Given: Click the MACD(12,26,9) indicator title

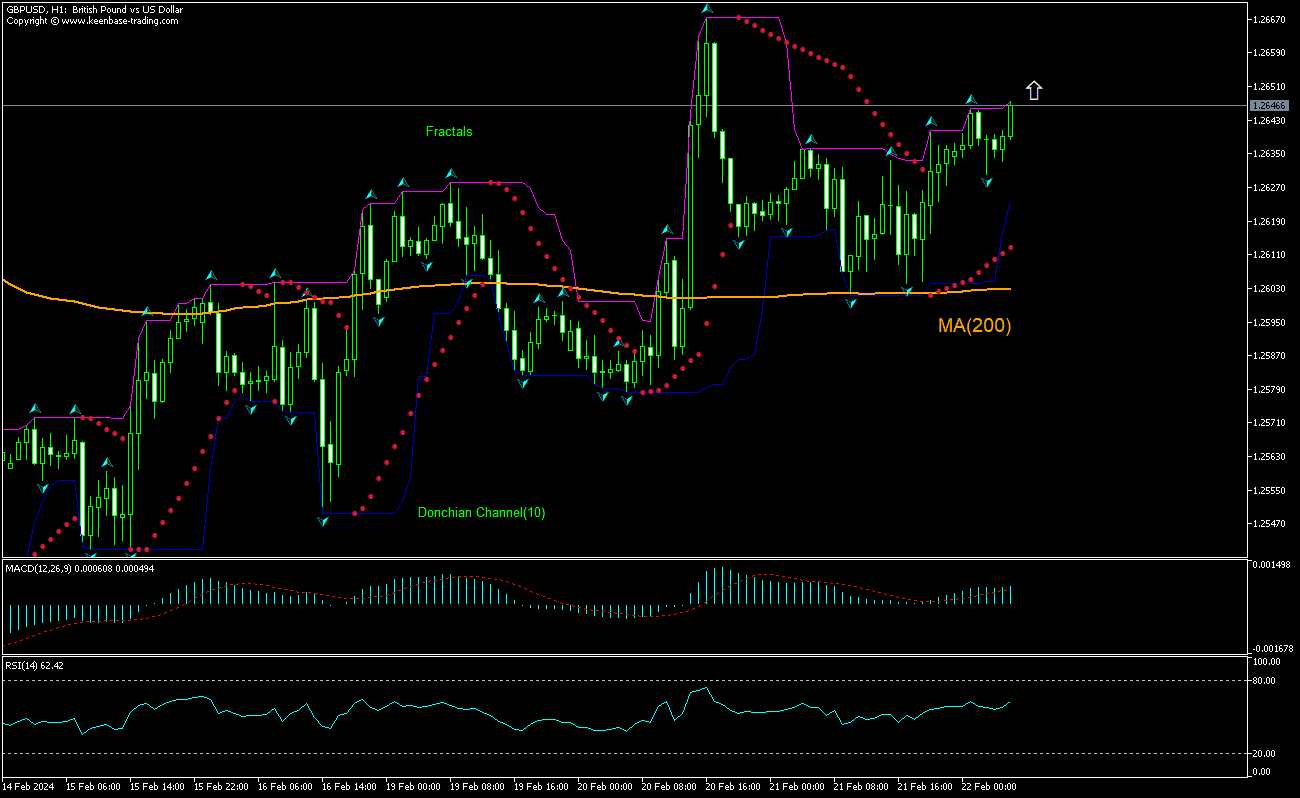Looking at the screenshot, I should (80, 568).
